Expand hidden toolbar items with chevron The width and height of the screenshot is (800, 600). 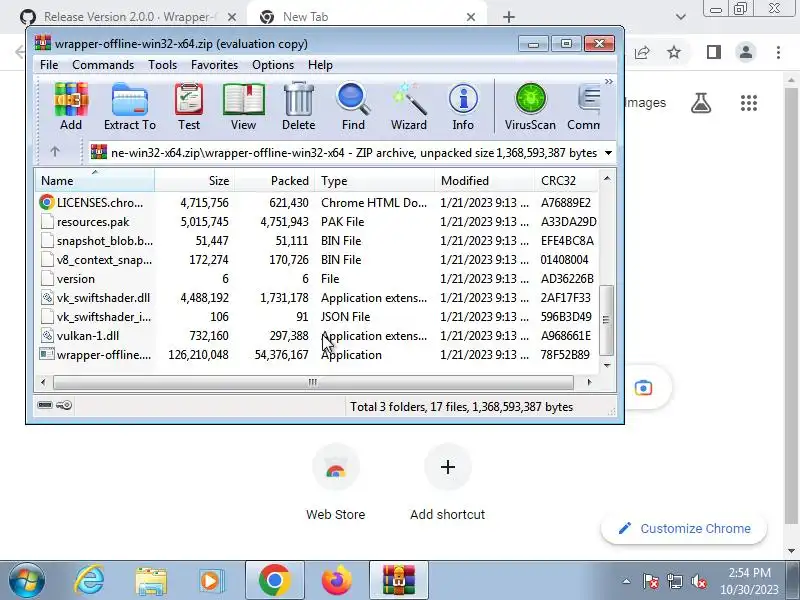[608, 82]
